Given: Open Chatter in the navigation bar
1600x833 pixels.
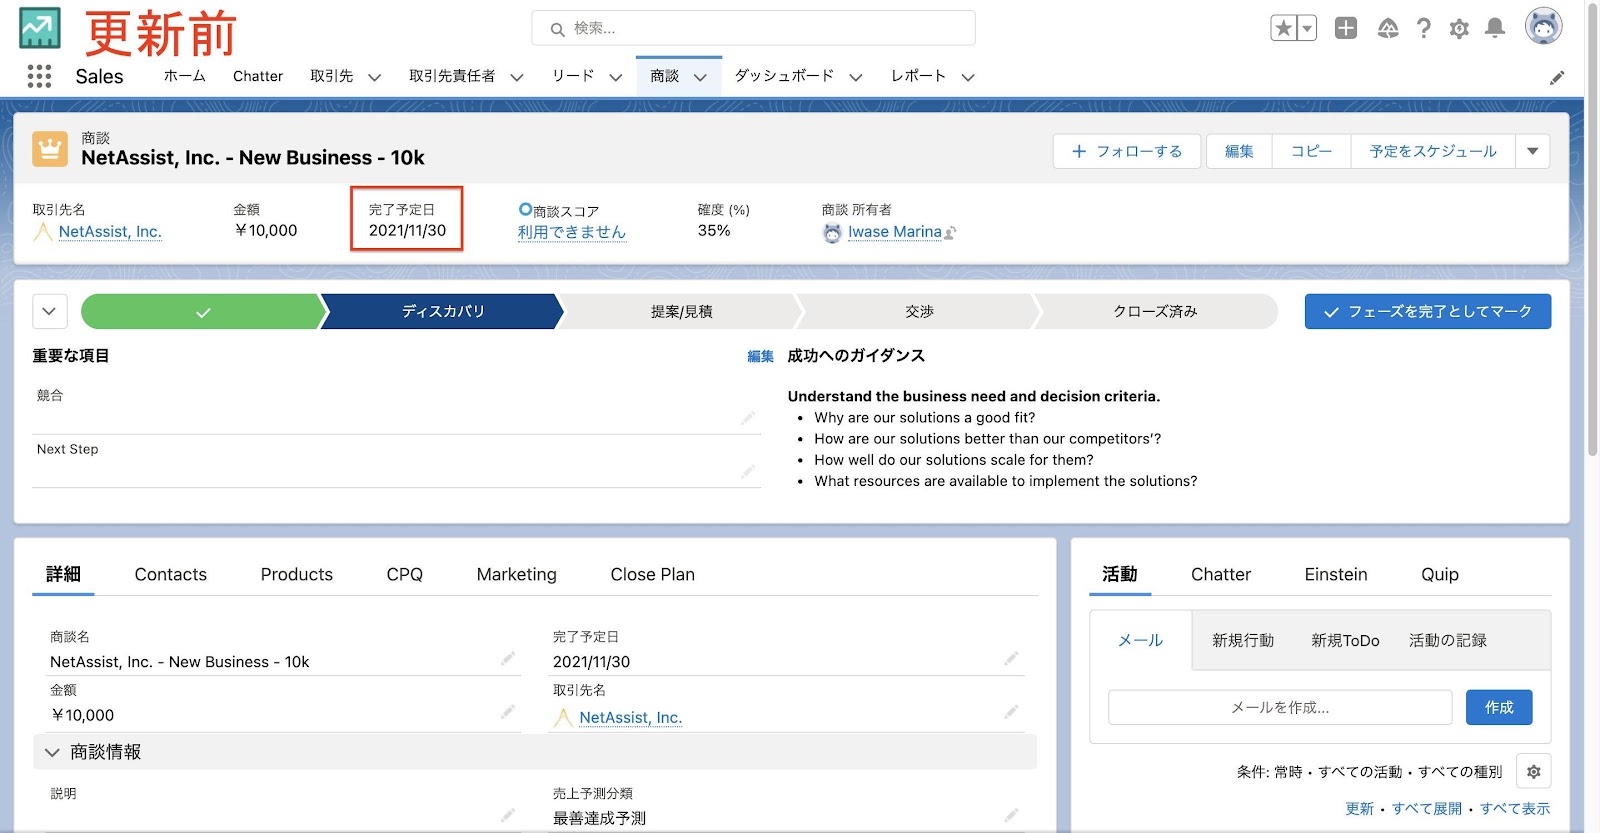Looking at the screenshot, I should coord(258,76).
